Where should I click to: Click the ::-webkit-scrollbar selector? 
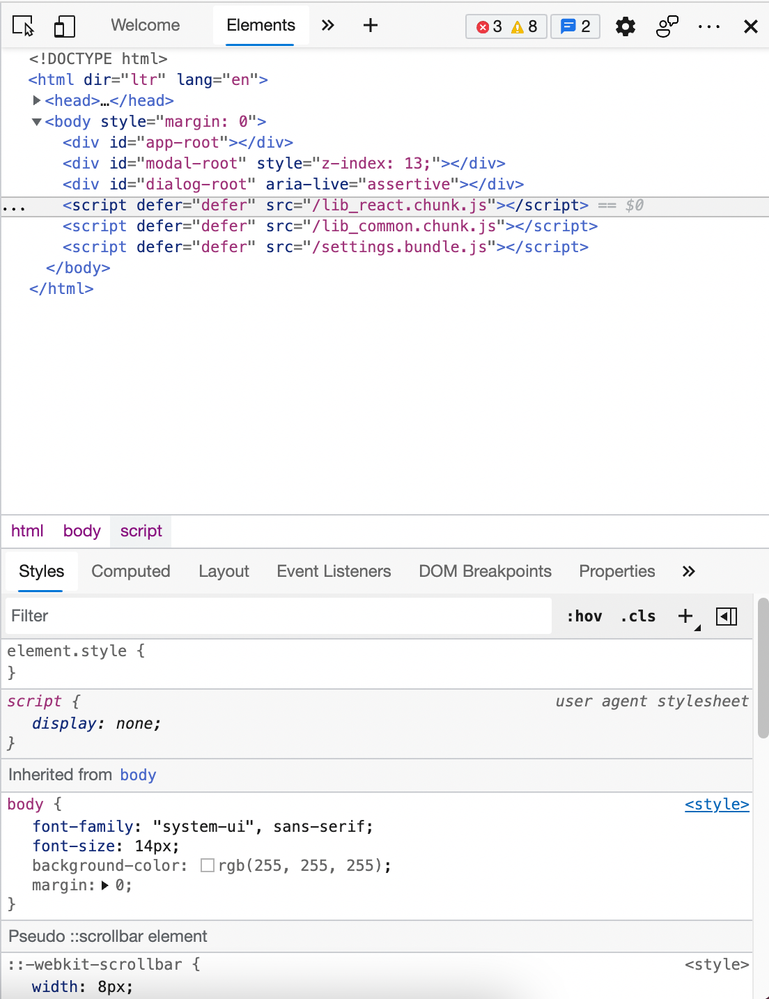tap(95, 965)
